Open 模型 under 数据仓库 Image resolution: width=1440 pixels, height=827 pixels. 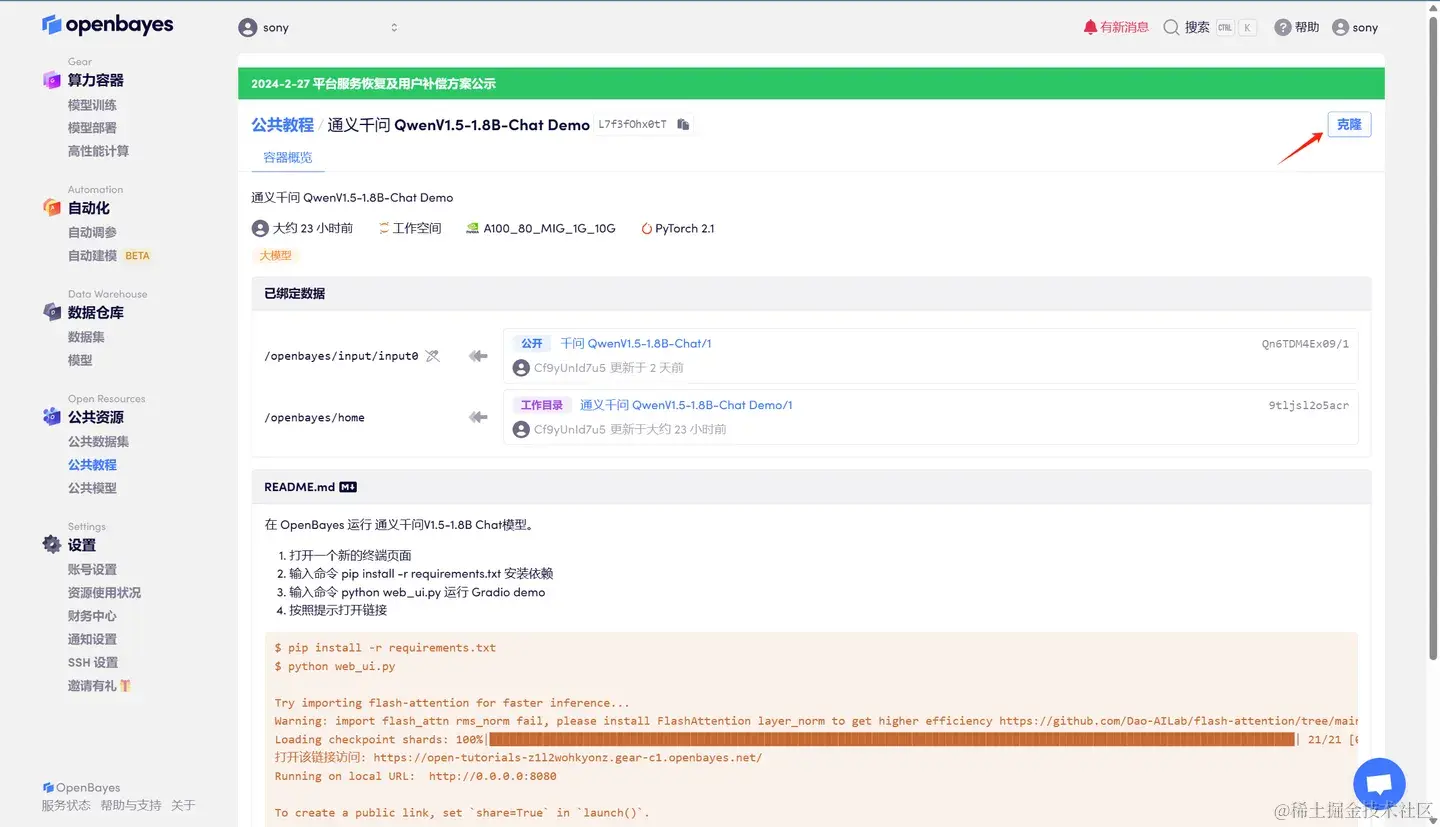tap(80, 360)
